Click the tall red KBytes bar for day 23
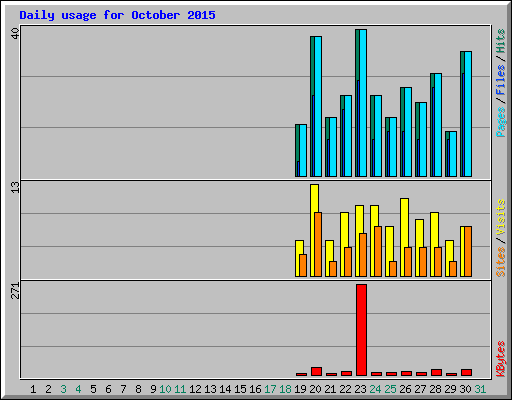 [x=361, y=330]
